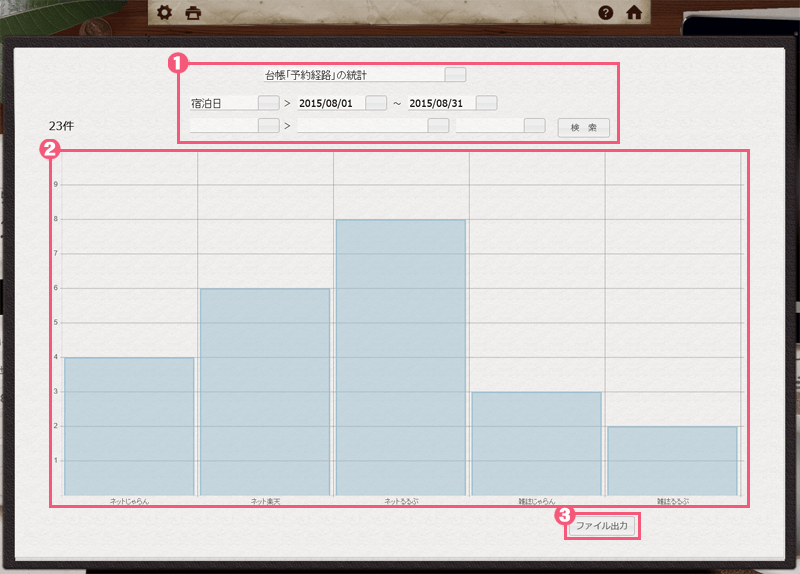Open the 宿泊日 field selector dropdown
Viewport: 800px width, 574px height.
[x=268, y=103]
